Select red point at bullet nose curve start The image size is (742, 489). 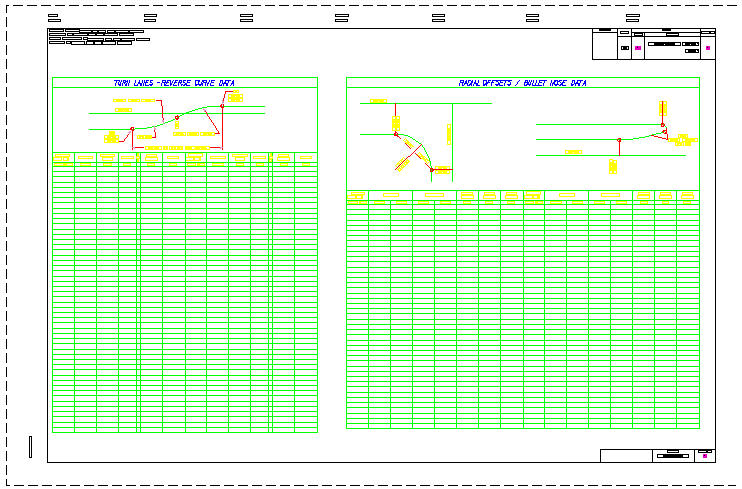[620, 139]
